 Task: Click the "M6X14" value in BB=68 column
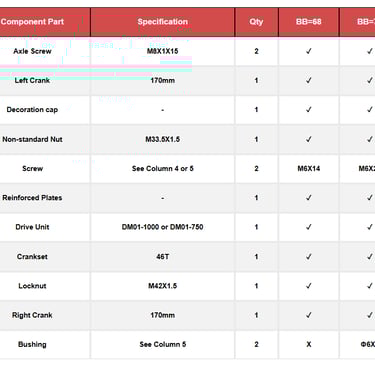click(x=309, y=168)
